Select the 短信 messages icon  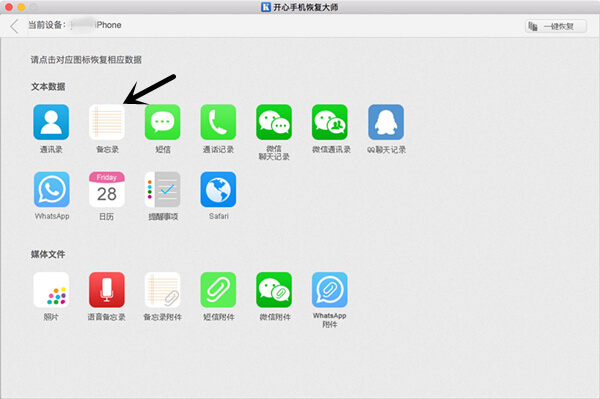pos(163,122)
